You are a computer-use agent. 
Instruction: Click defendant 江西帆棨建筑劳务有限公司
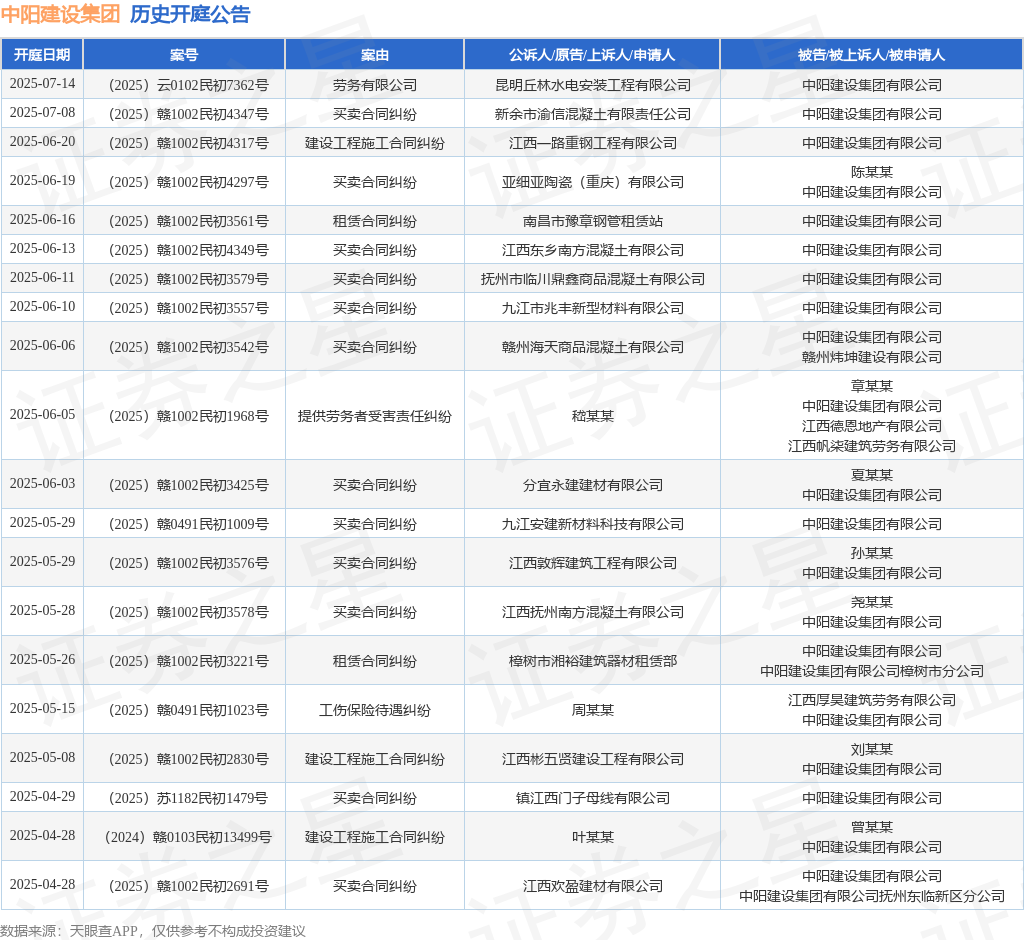(872, 446)
